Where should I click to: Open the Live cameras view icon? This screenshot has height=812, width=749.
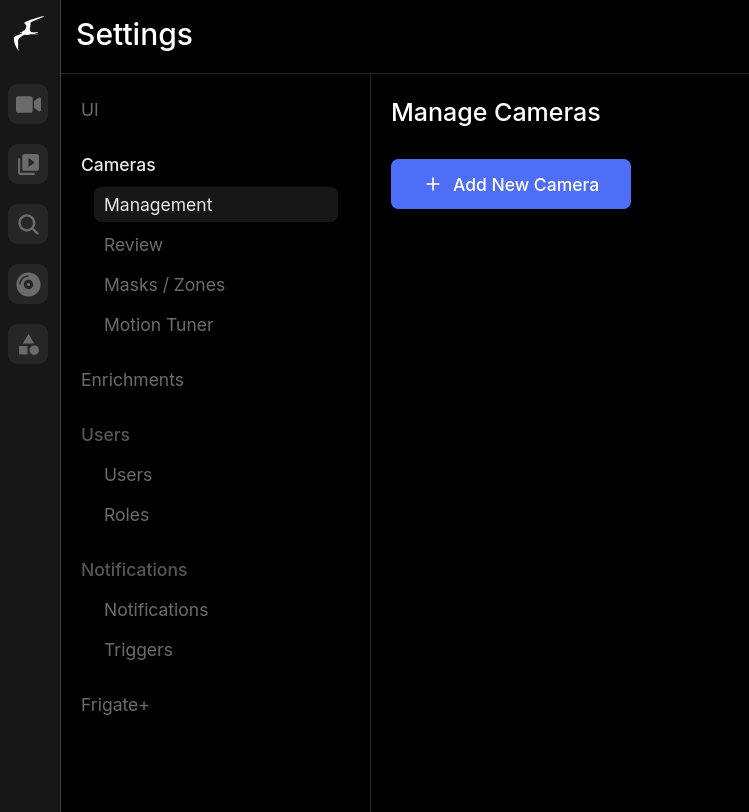28,104
